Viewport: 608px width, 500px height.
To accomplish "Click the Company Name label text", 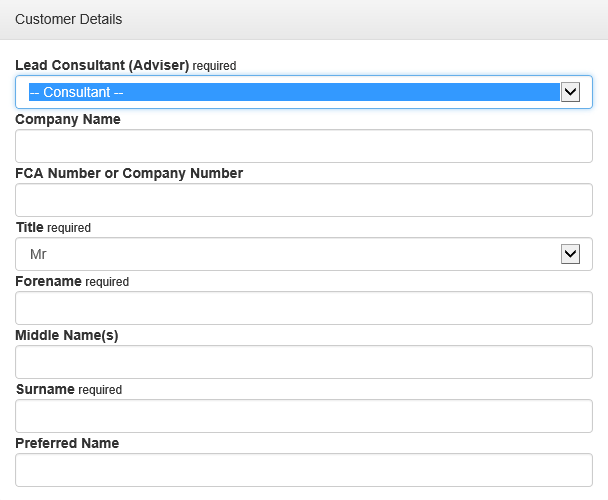I will tap(68, 119).
